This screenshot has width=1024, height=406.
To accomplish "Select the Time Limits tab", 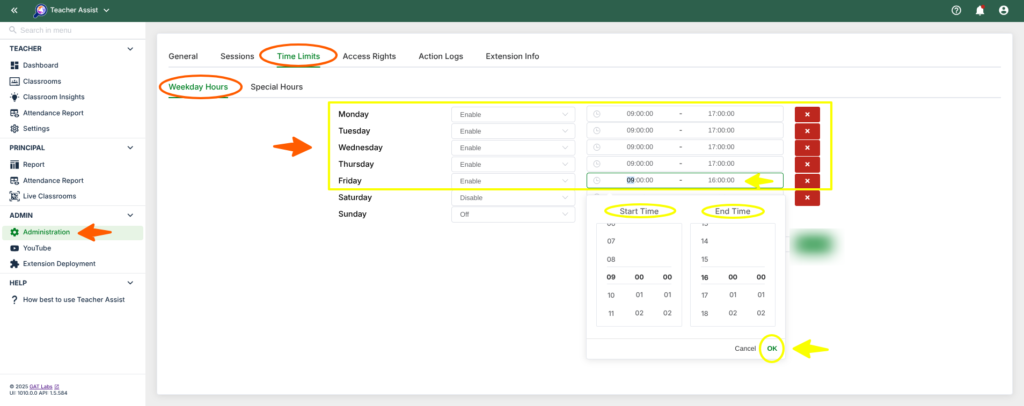I will 298,56.
